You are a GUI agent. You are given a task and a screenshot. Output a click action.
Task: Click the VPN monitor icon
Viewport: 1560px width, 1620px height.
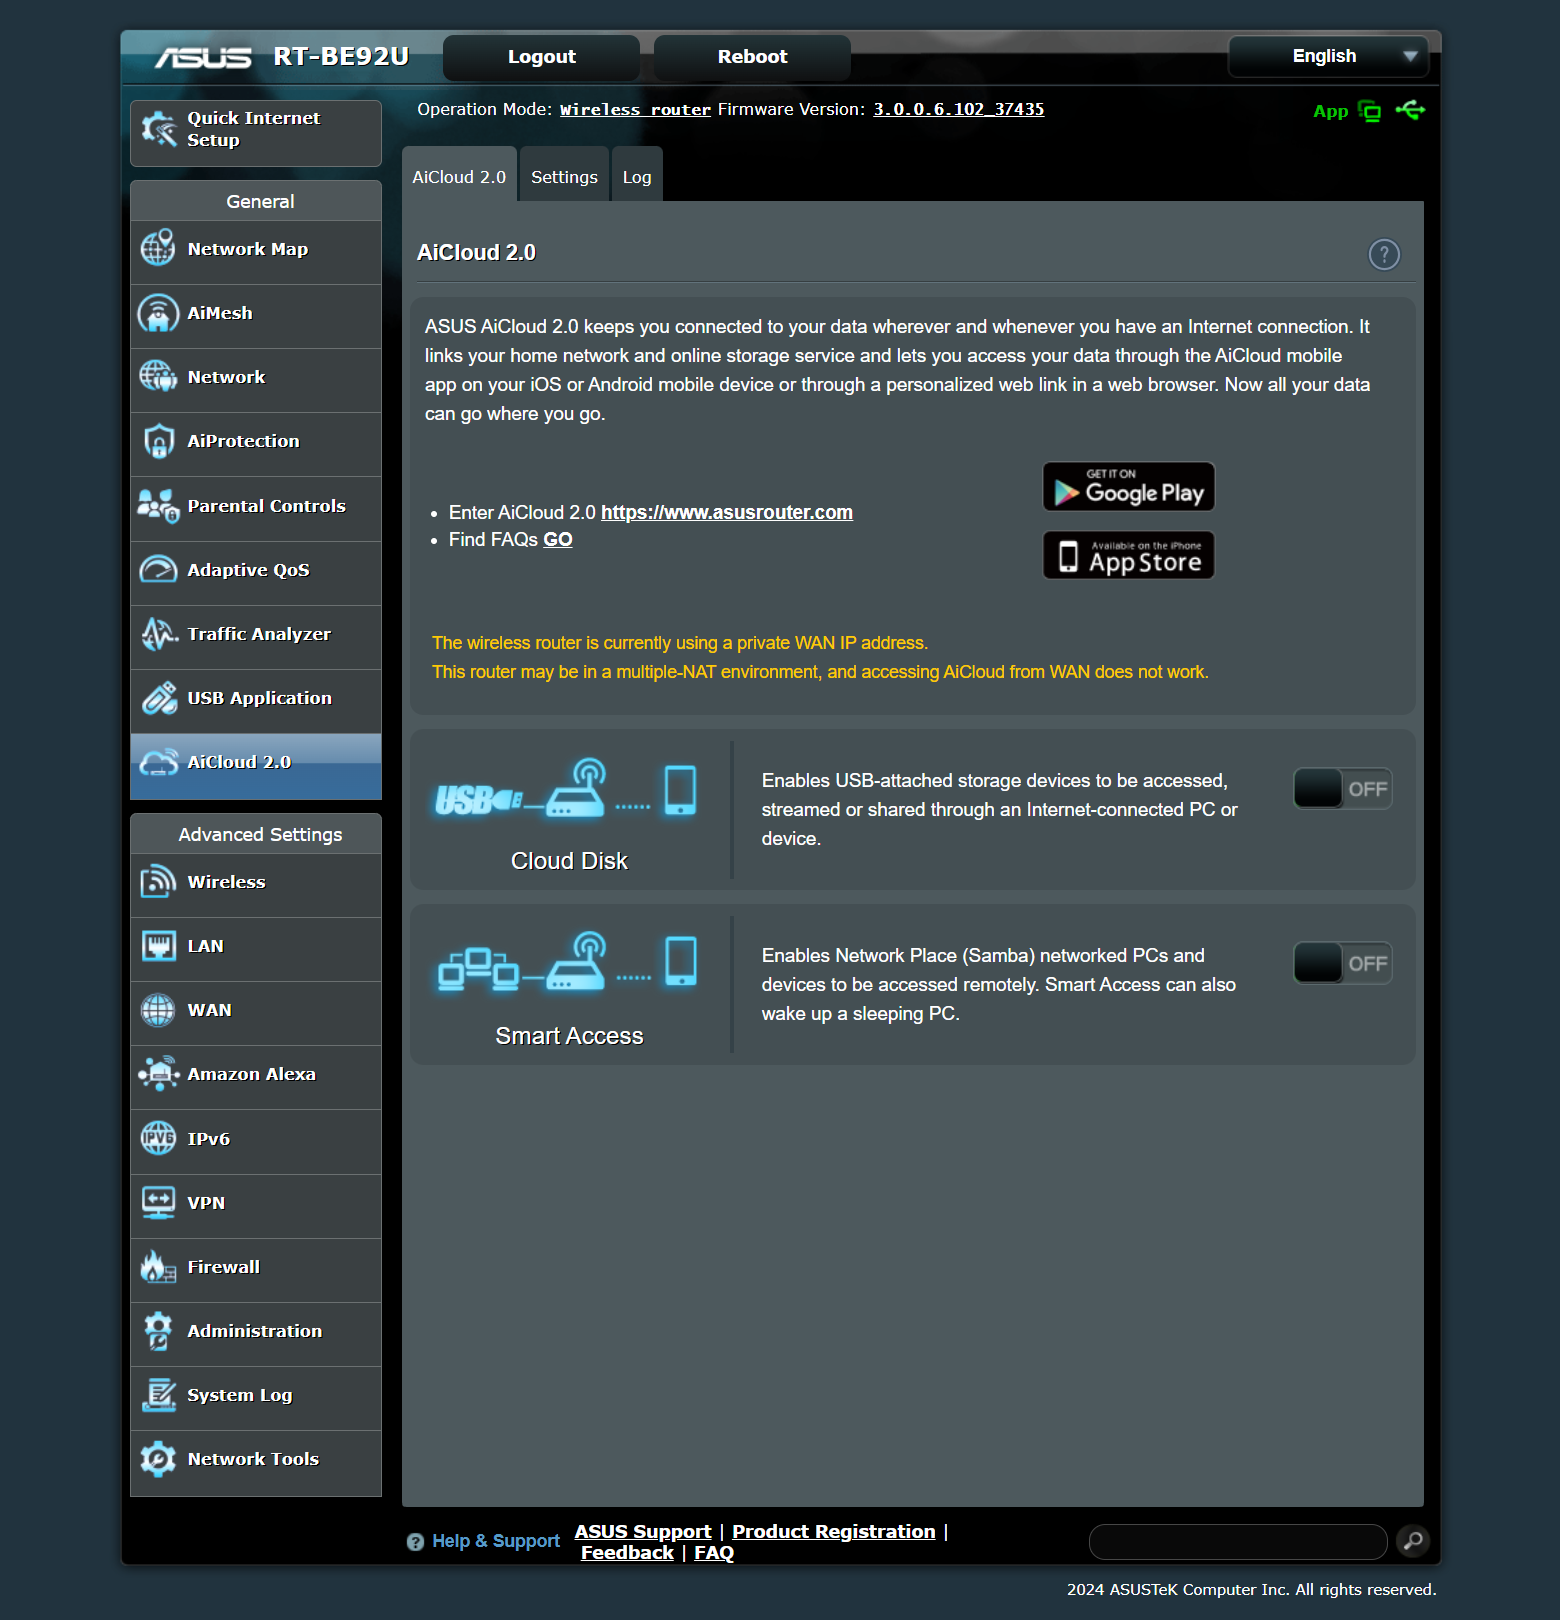pyautogui.click(x=158, y=1202)
